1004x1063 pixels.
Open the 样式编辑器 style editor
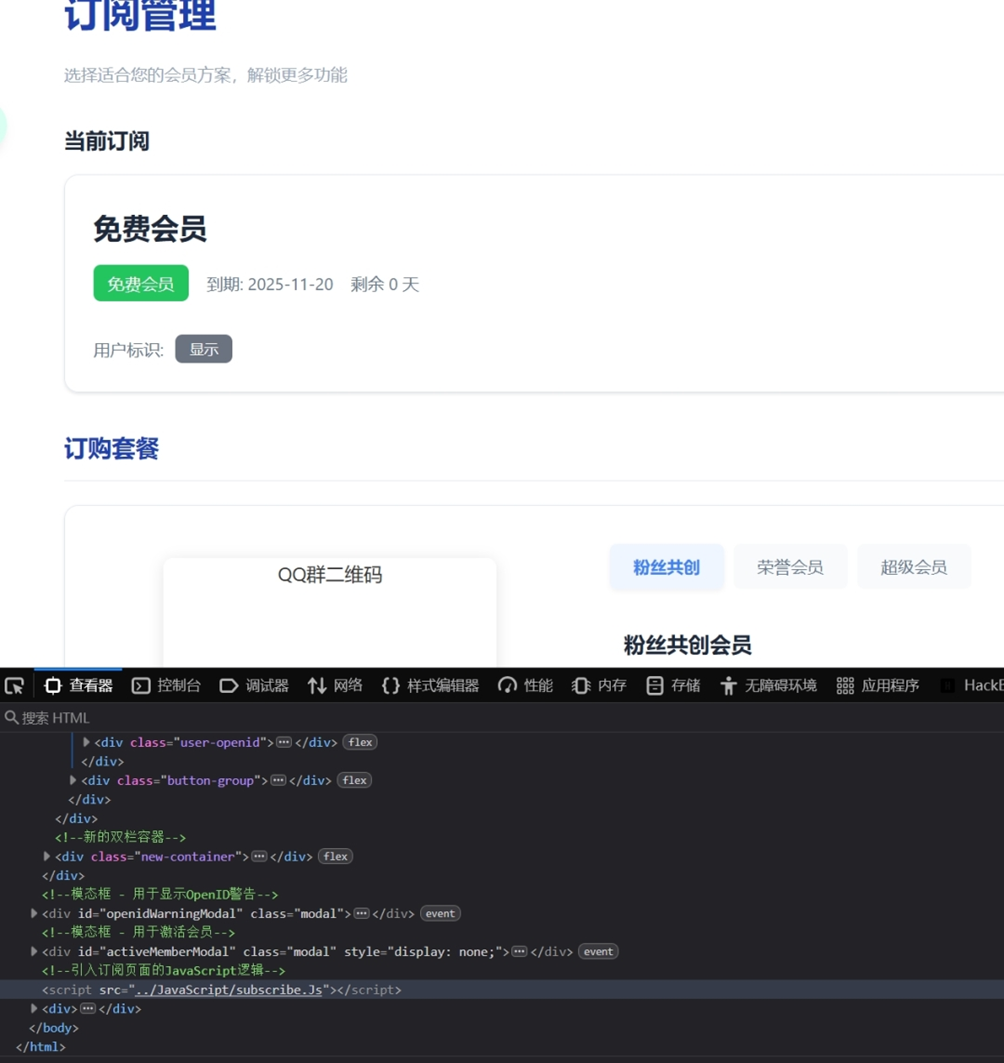click(x=430, y=685)
